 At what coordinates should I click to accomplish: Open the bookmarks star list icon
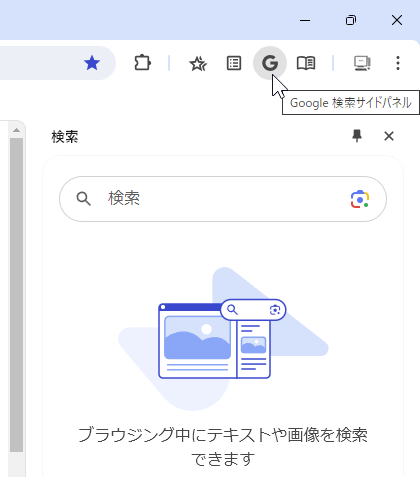tap(198, 63)
